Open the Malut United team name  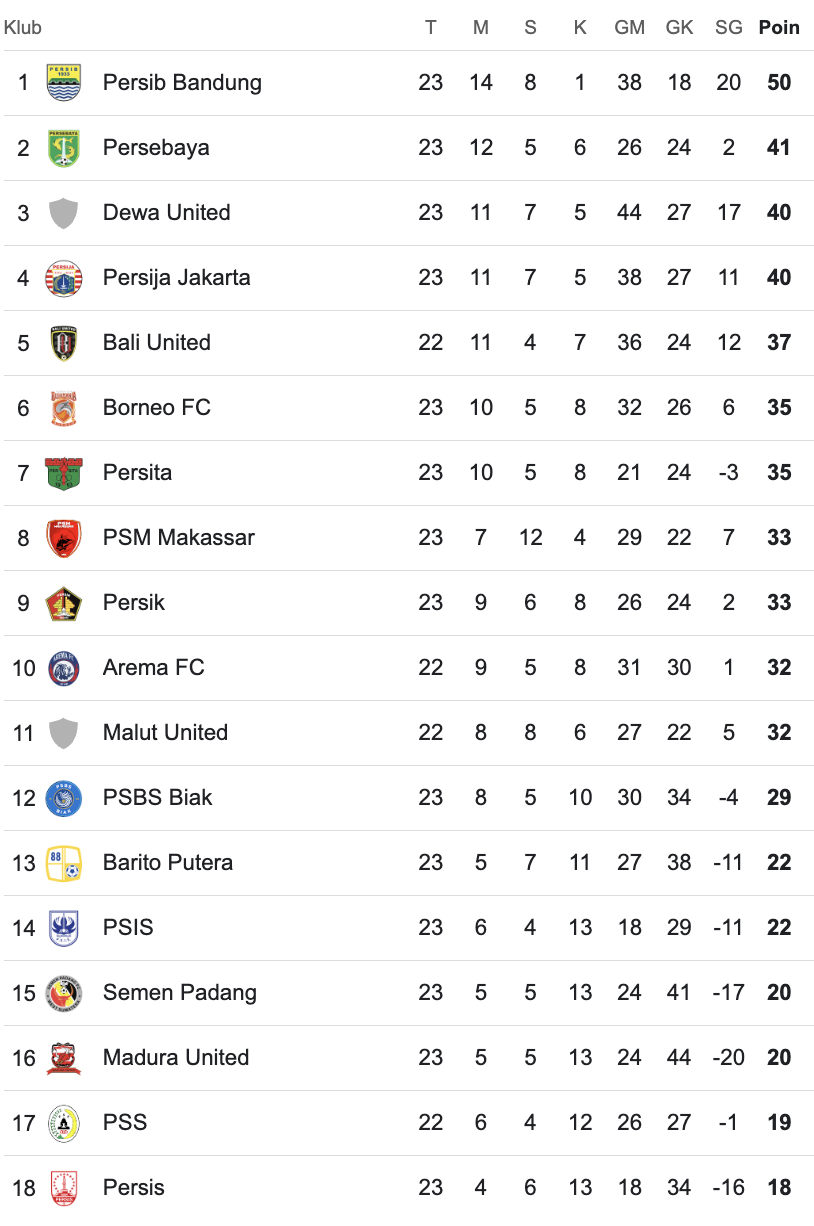(165, 732)
